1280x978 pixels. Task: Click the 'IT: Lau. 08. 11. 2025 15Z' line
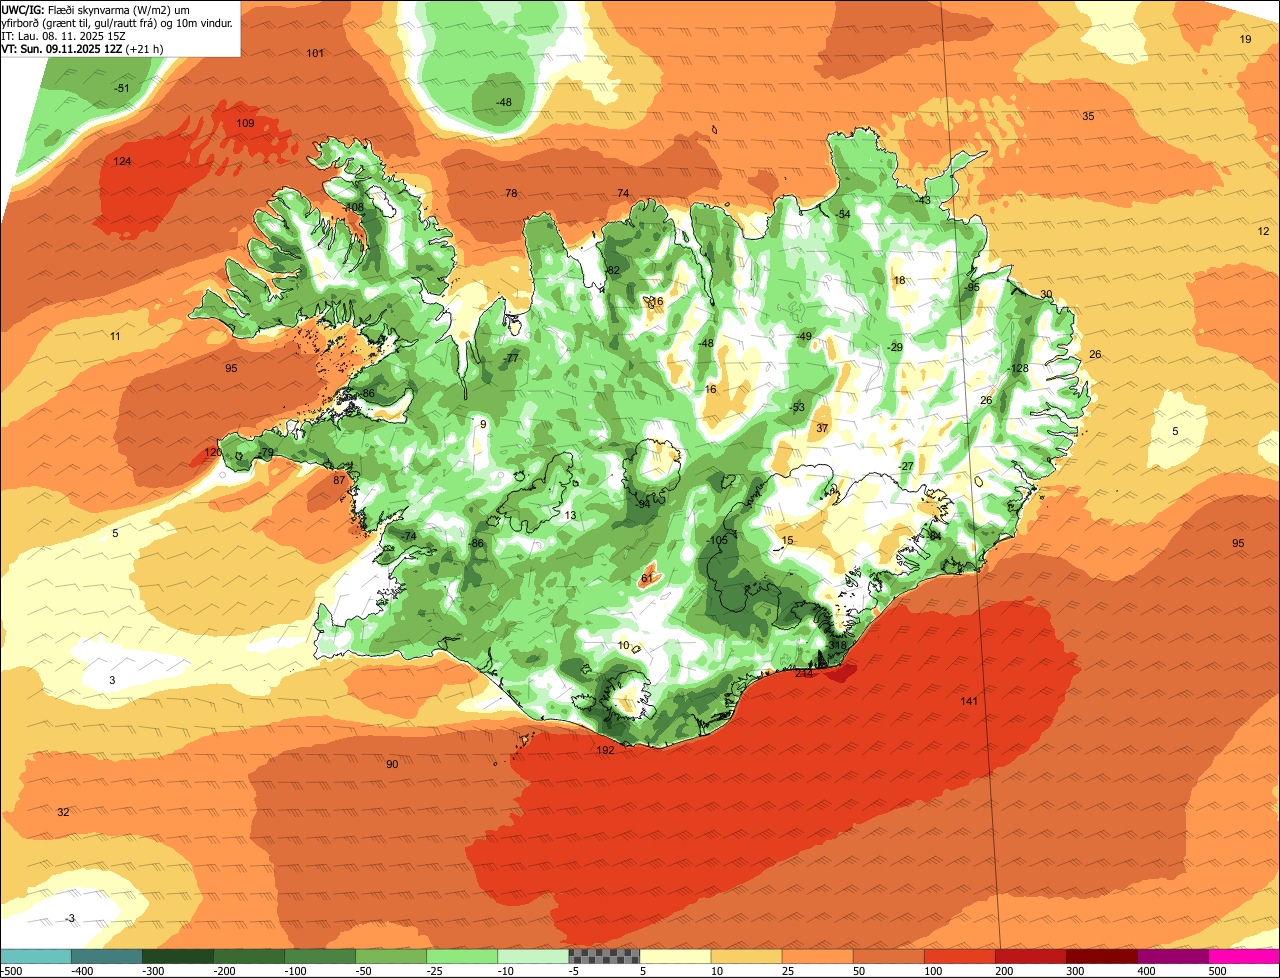63,35
